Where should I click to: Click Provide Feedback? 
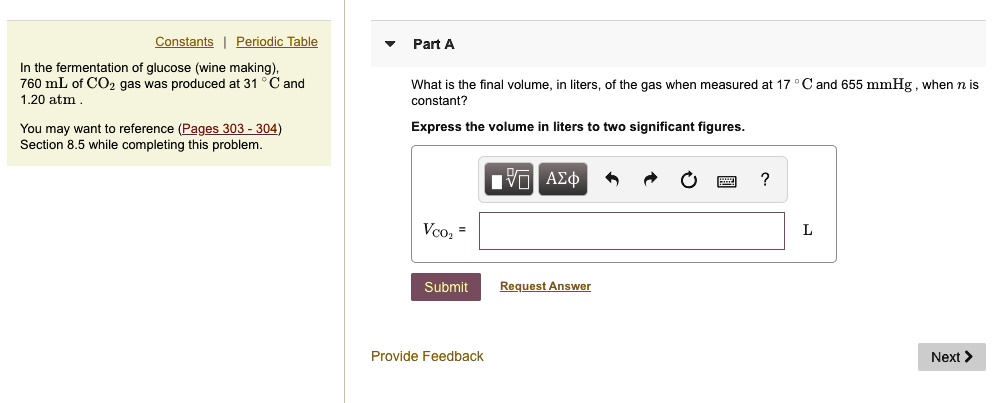click(427, 356)
